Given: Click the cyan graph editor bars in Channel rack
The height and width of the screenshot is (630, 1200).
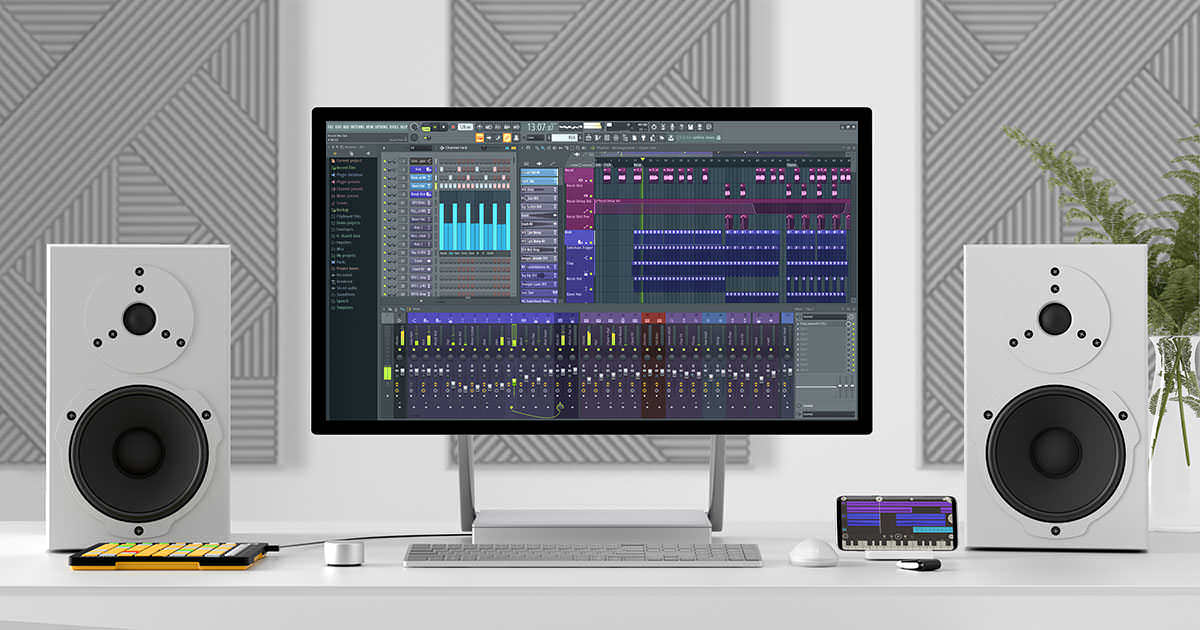Looking at the screenshot, I should [476, 226].
